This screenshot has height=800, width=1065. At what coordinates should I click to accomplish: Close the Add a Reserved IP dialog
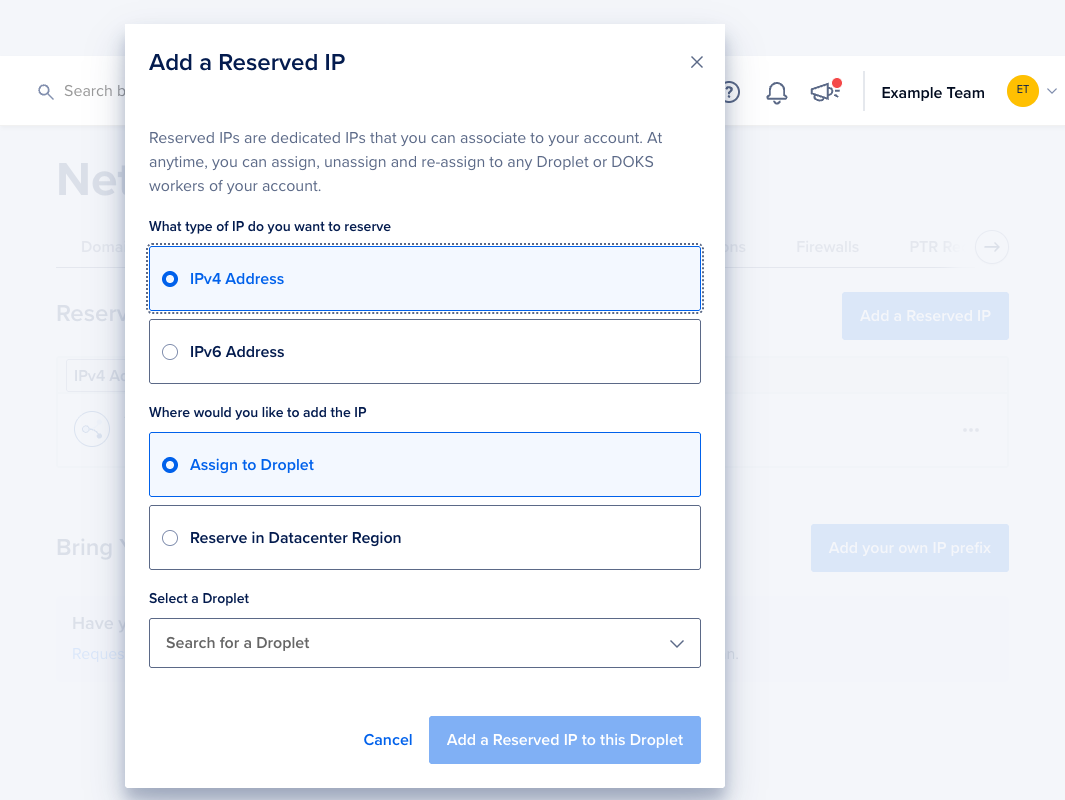(696, 62)
